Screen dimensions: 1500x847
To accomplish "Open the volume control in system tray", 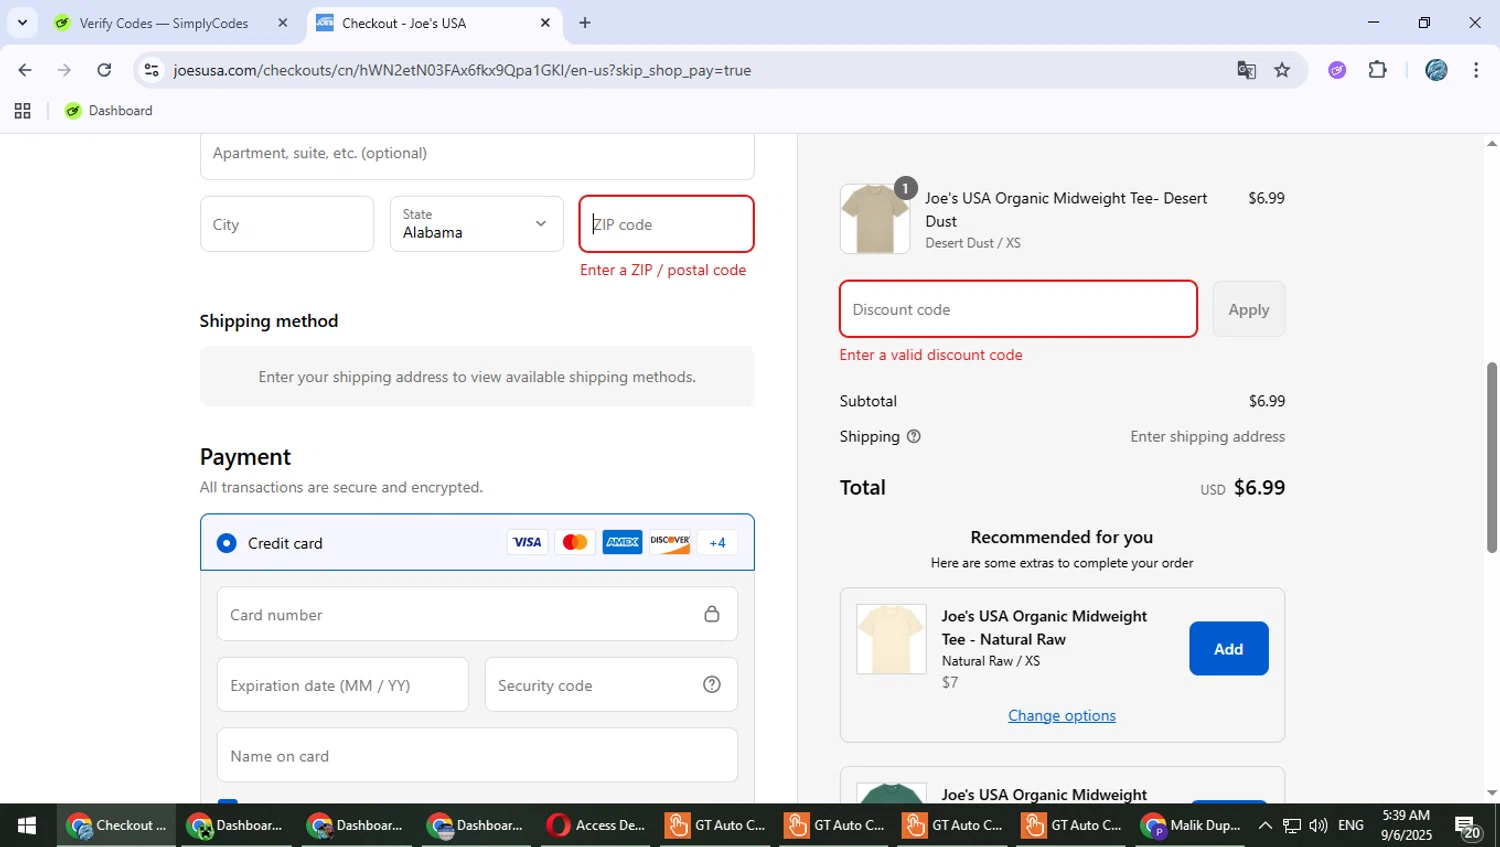I will [1318, 826].
